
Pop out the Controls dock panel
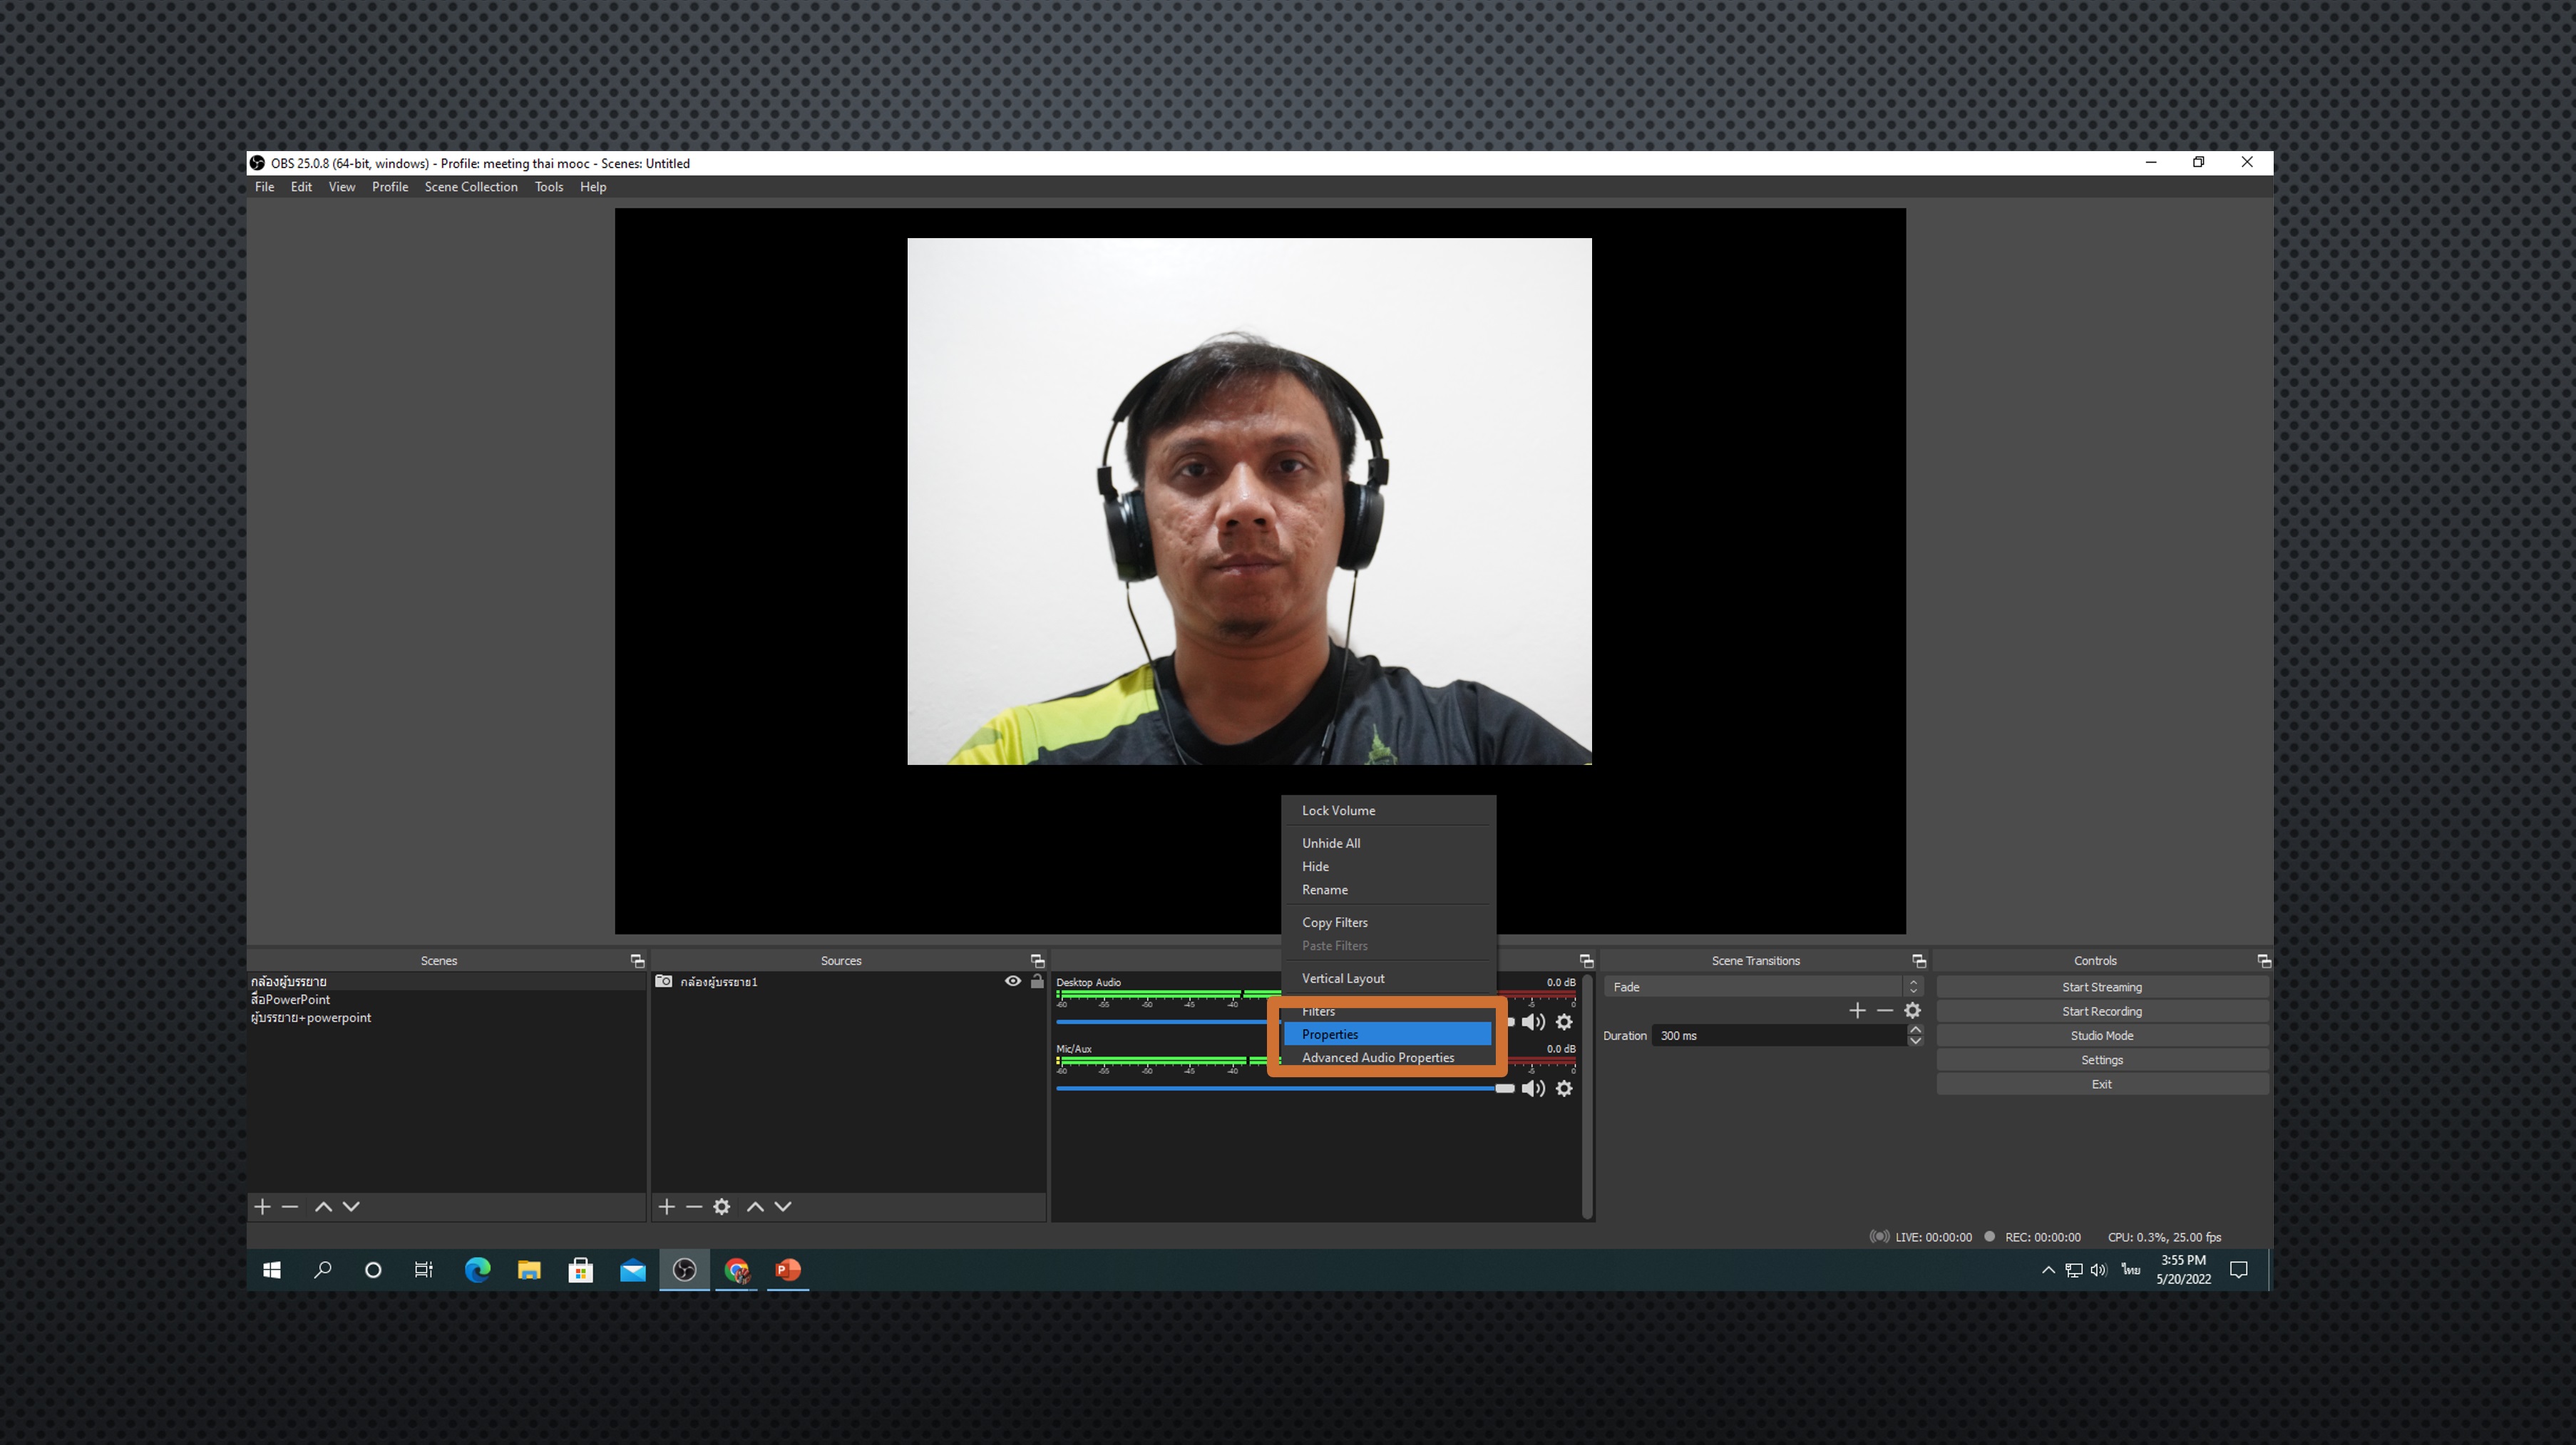pos(2264,961)
